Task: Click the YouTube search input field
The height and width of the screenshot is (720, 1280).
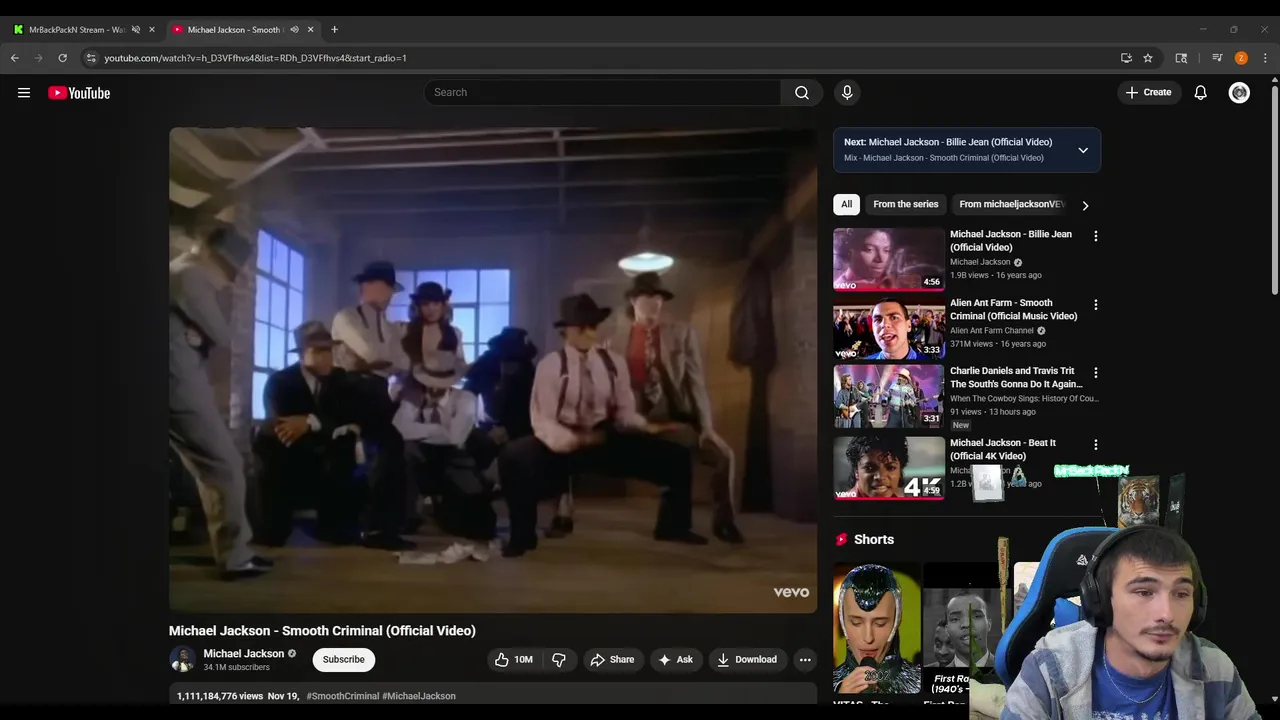Action: click(602, 92)
